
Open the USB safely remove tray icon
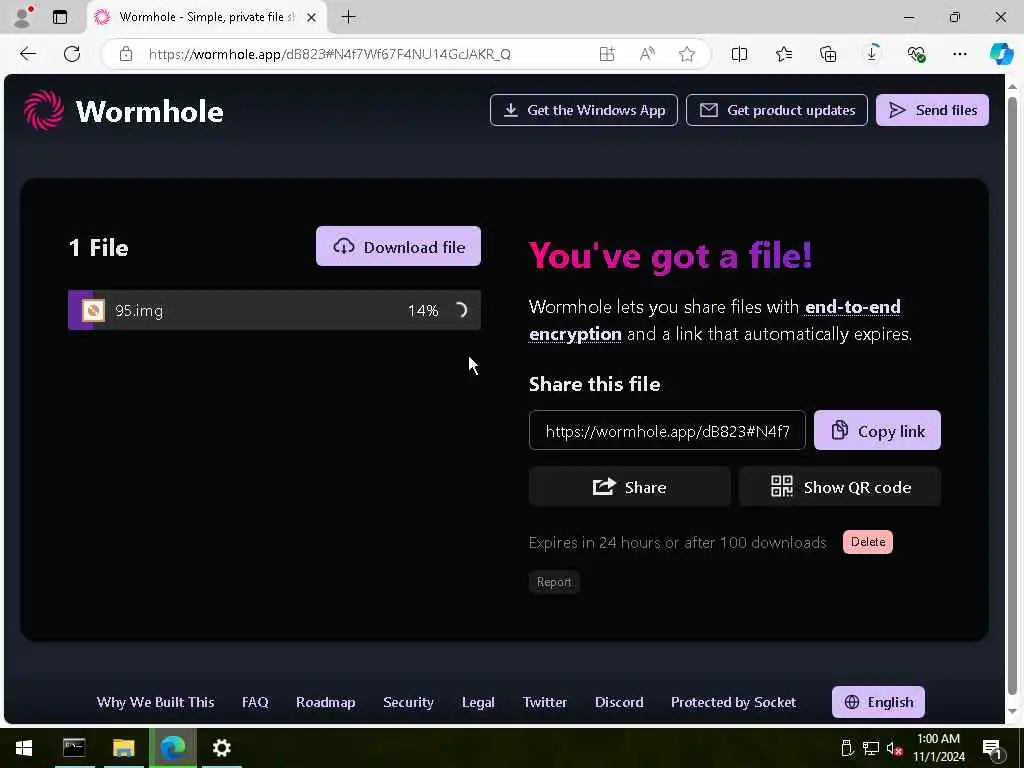(847, 748)
